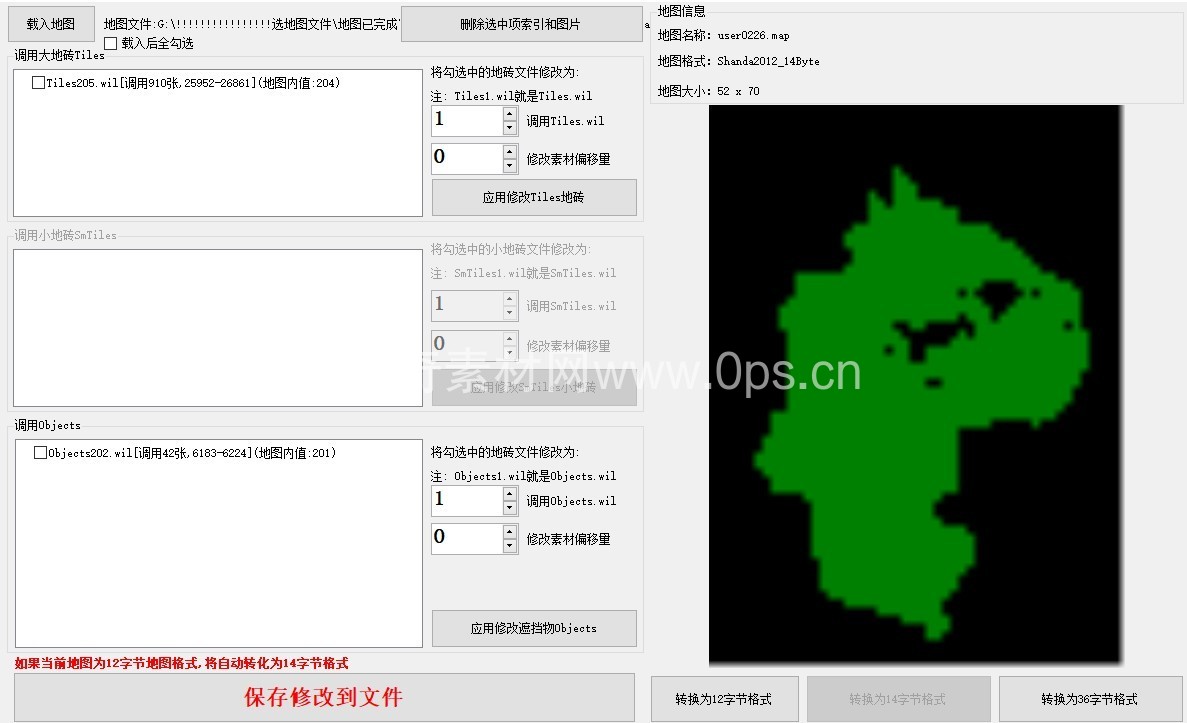Check the Tiles205.wil list item

click(x=38, y=83)
